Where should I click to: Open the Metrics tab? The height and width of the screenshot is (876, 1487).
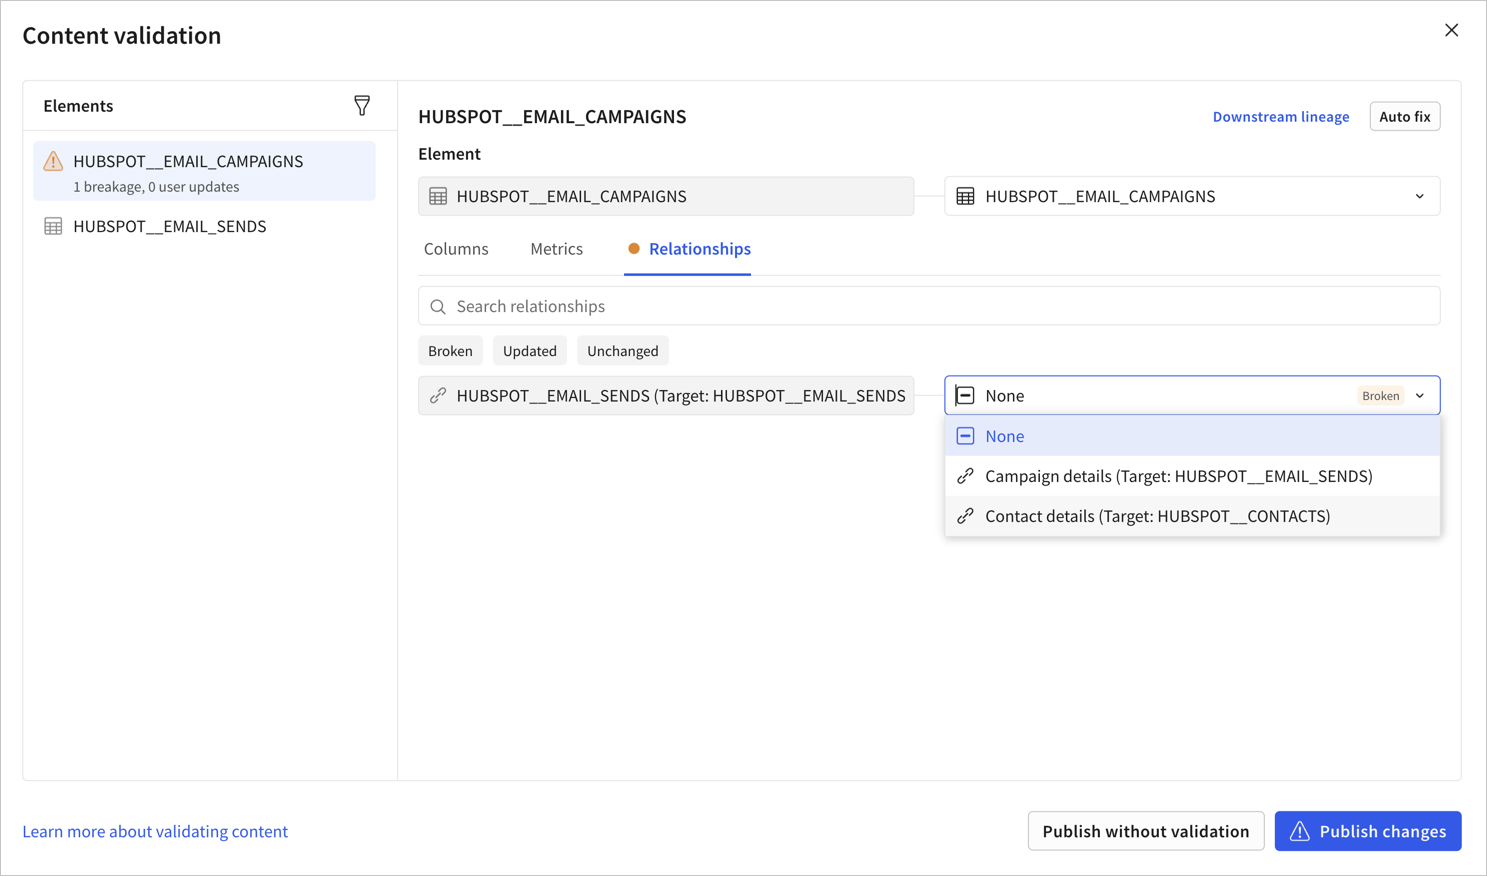click(x=556, y=248)
